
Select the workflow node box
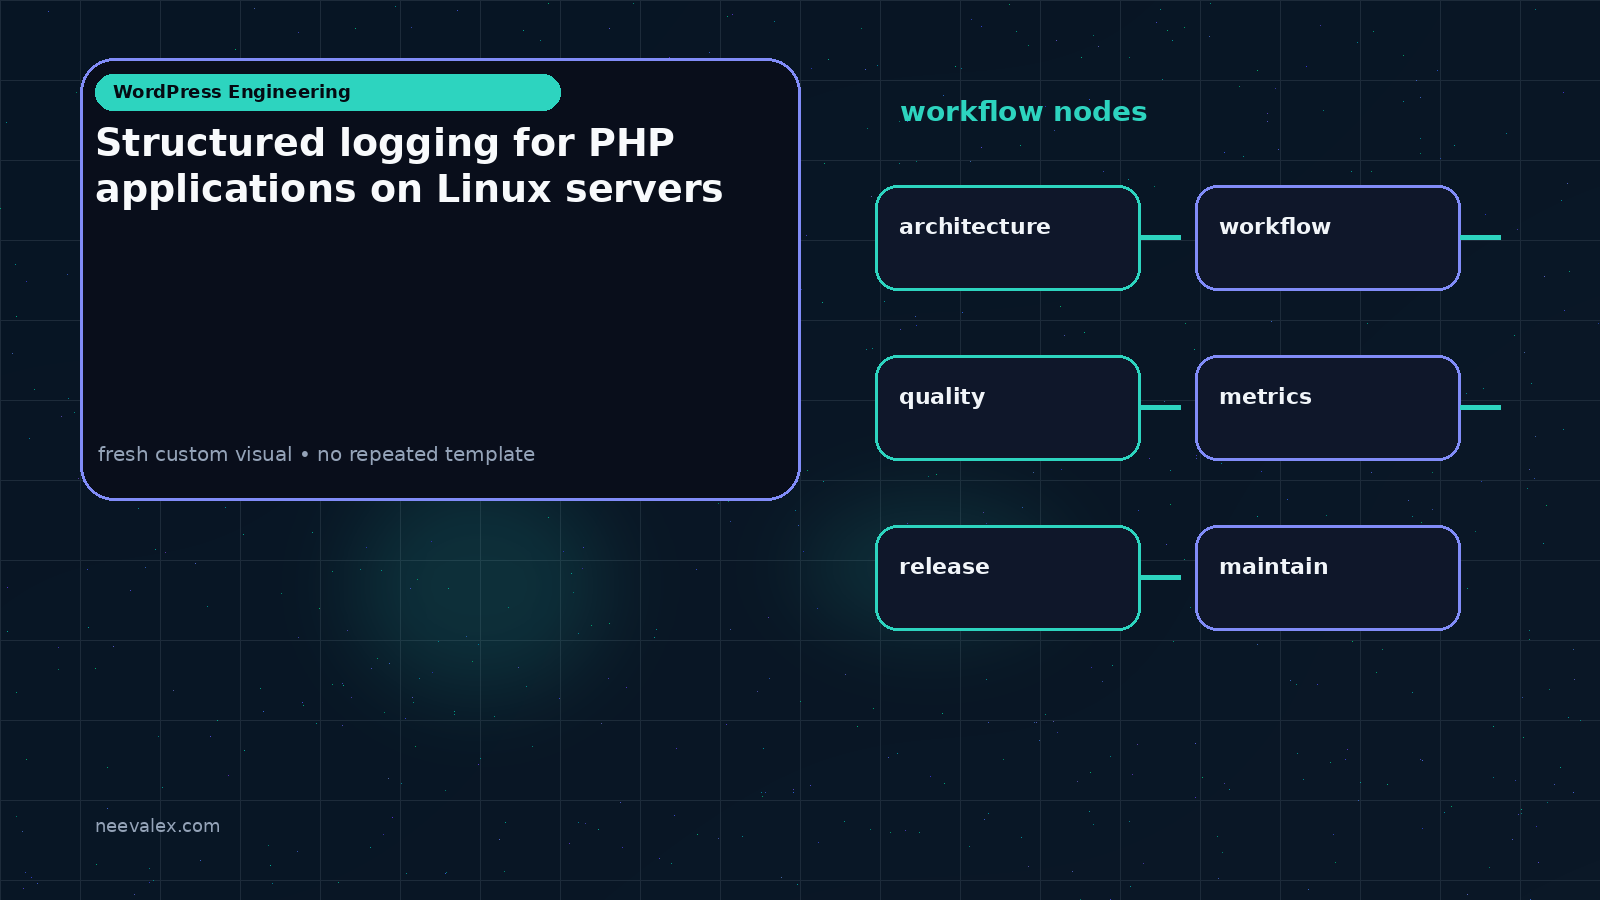[1328, 238]
